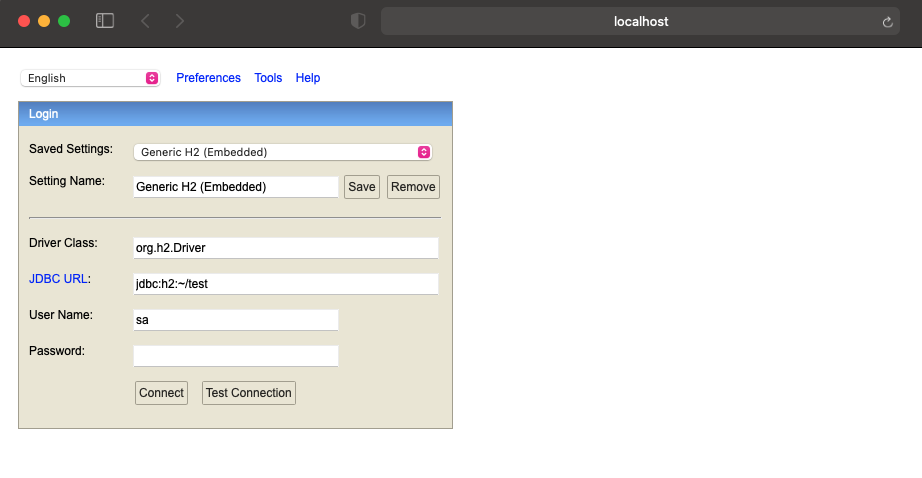Focus the Driver Class field
The image size is (922, 478).
(x=286, y=248)
